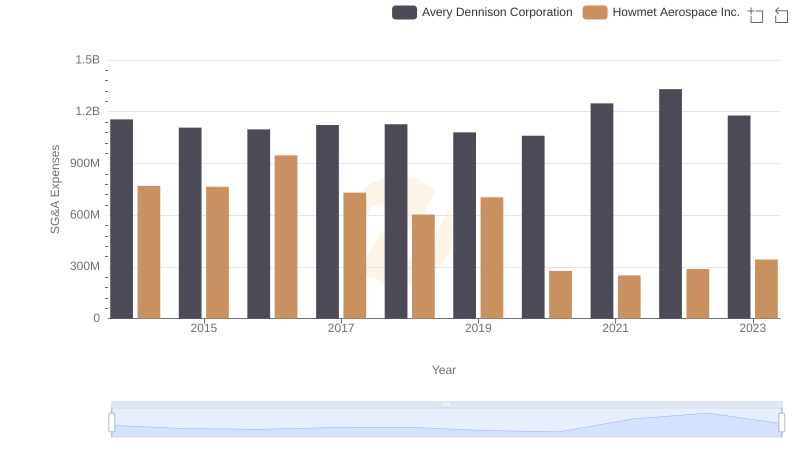800x461 pixels.
Task: Click Avery Dennison bar for 2021
Action: (602, 211)
